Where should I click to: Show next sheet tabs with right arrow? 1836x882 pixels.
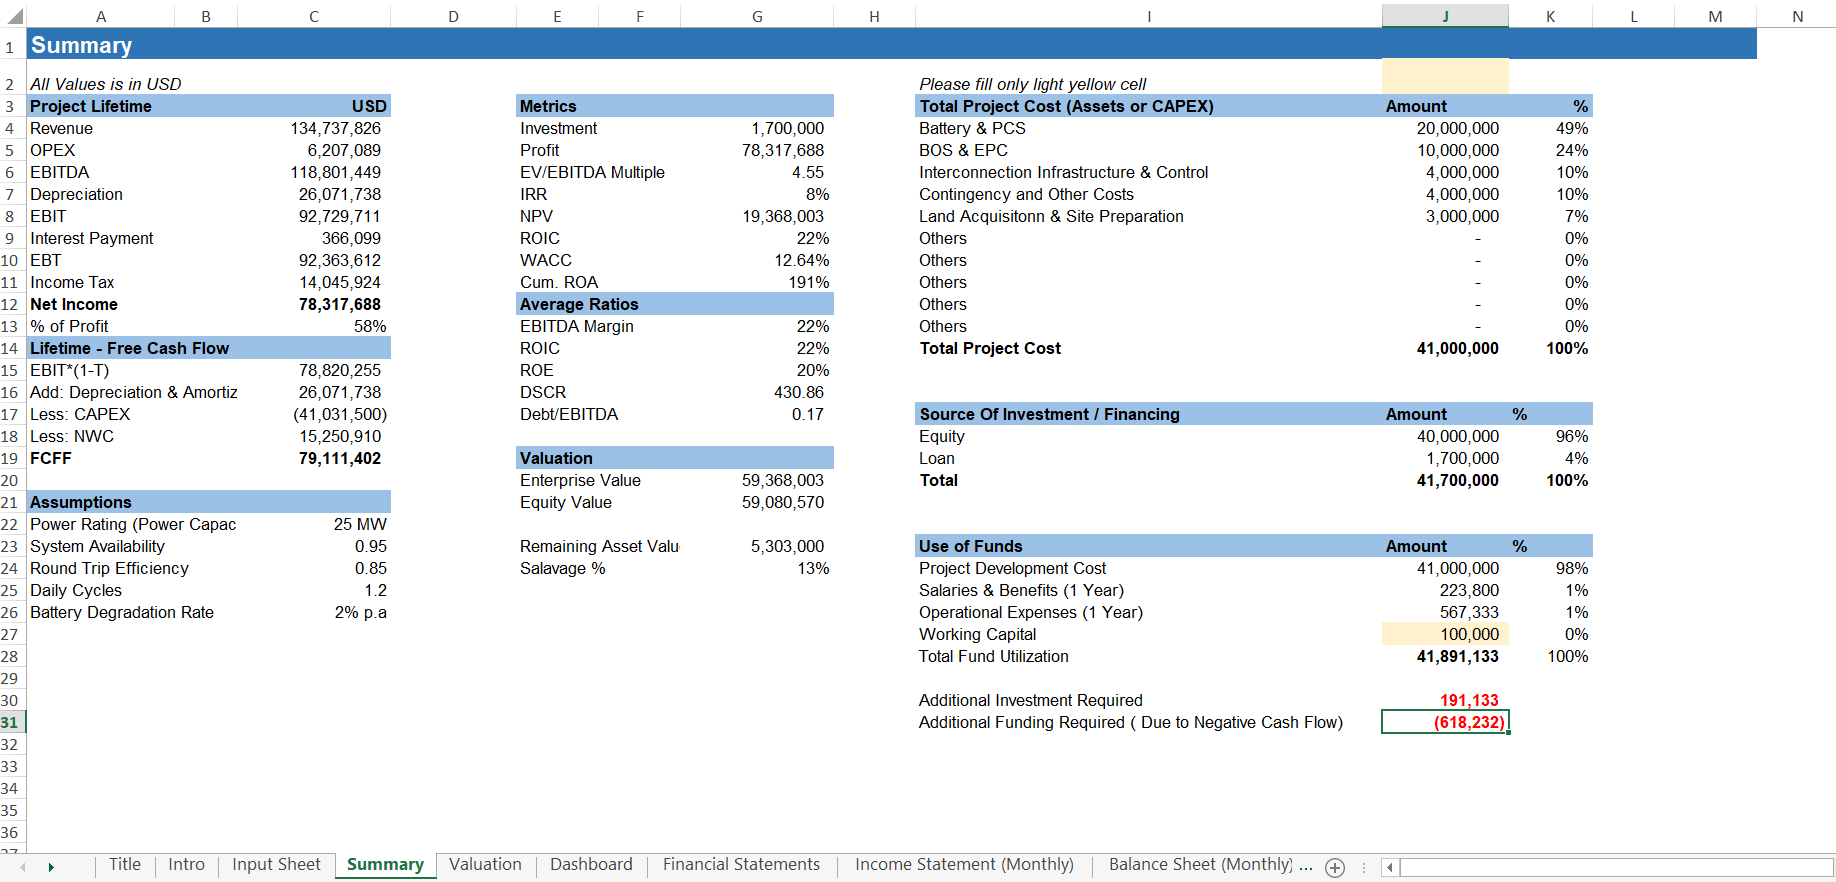tap(50, 867)
